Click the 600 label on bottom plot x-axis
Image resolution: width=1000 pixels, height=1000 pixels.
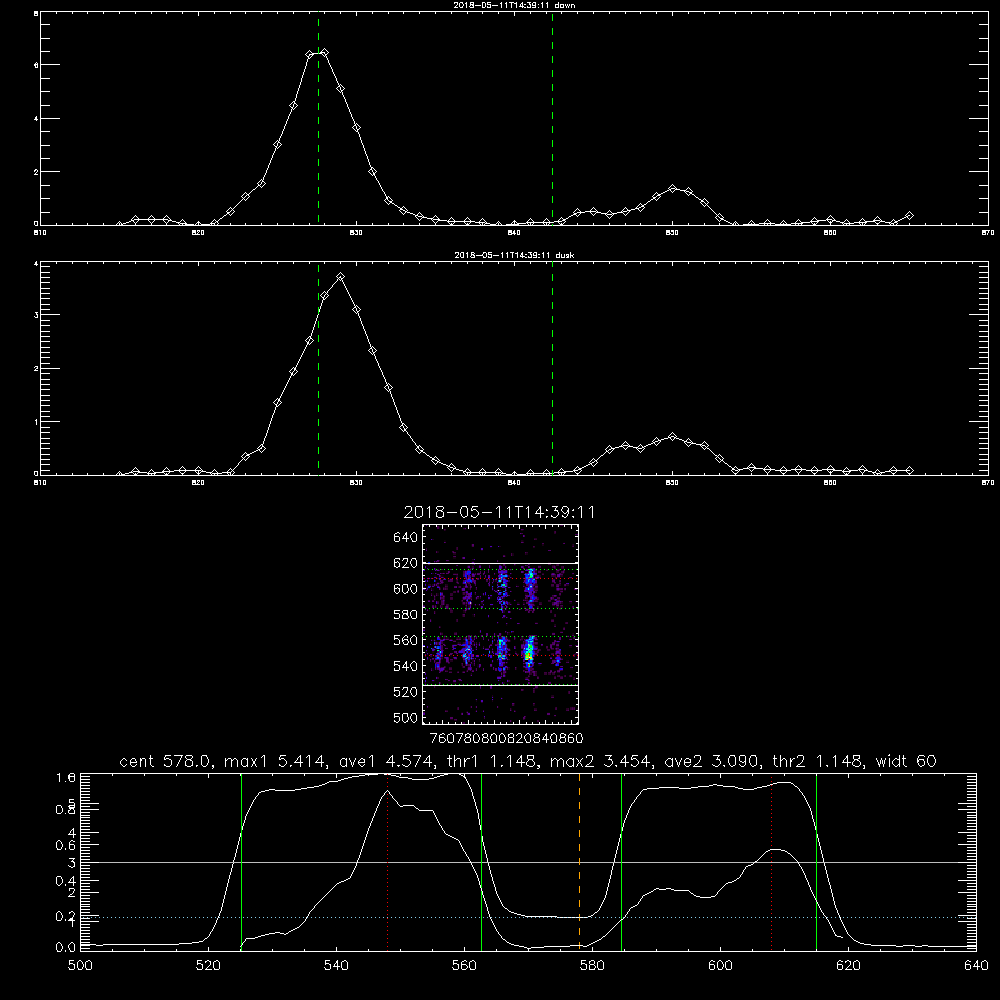[720, 966]
